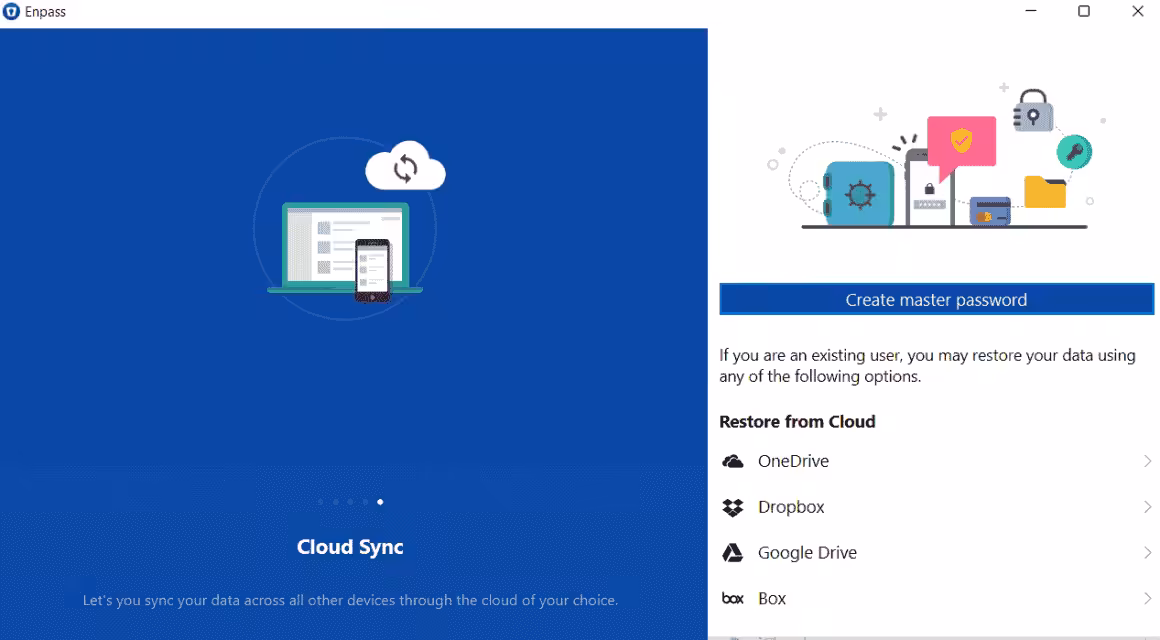Image resolution: width=1160 pixels, height=640 pixels.
Task: Select the active last carousel dot
Action: click(x=380, y=502)
